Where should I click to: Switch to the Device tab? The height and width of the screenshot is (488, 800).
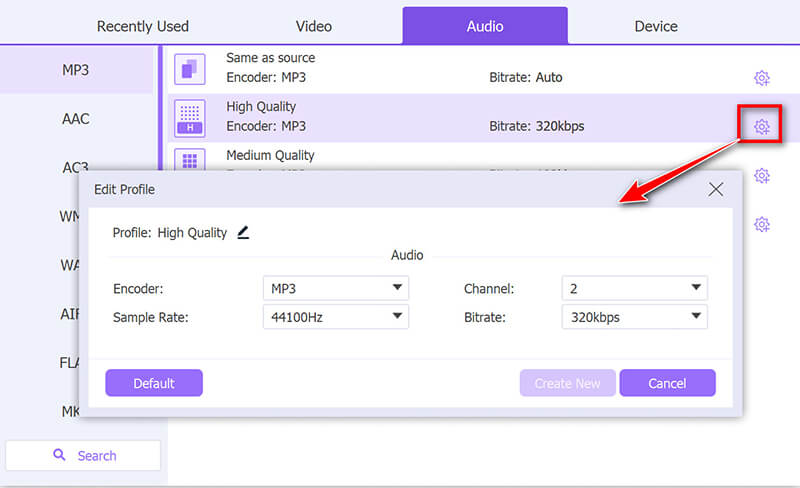[656, 26]
